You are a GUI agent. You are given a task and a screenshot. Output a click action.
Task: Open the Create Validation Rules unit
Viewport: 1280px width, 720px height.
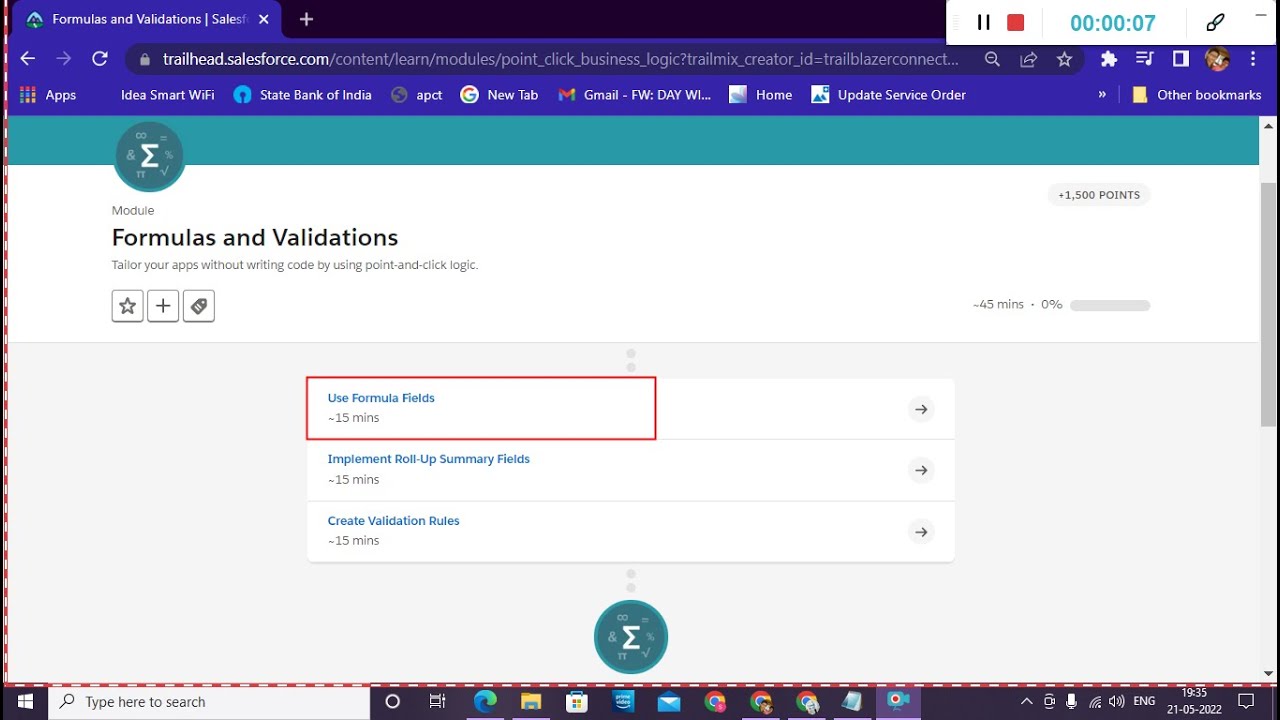pos(394,521)
